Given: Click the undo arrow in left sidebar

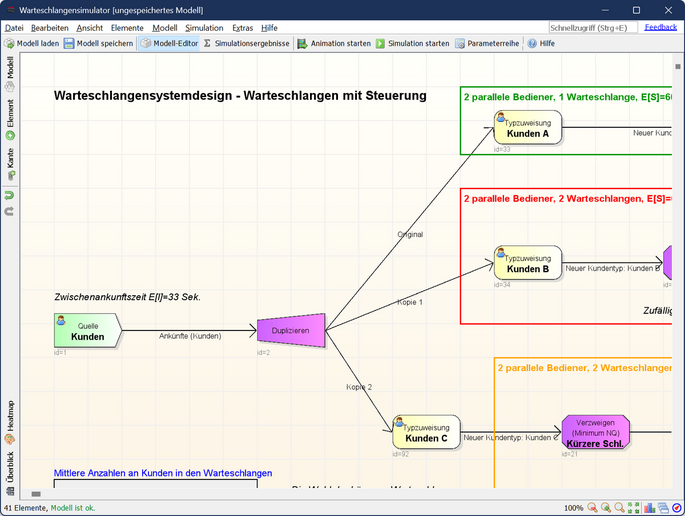Looking at the screenshot, I should 10,195.
